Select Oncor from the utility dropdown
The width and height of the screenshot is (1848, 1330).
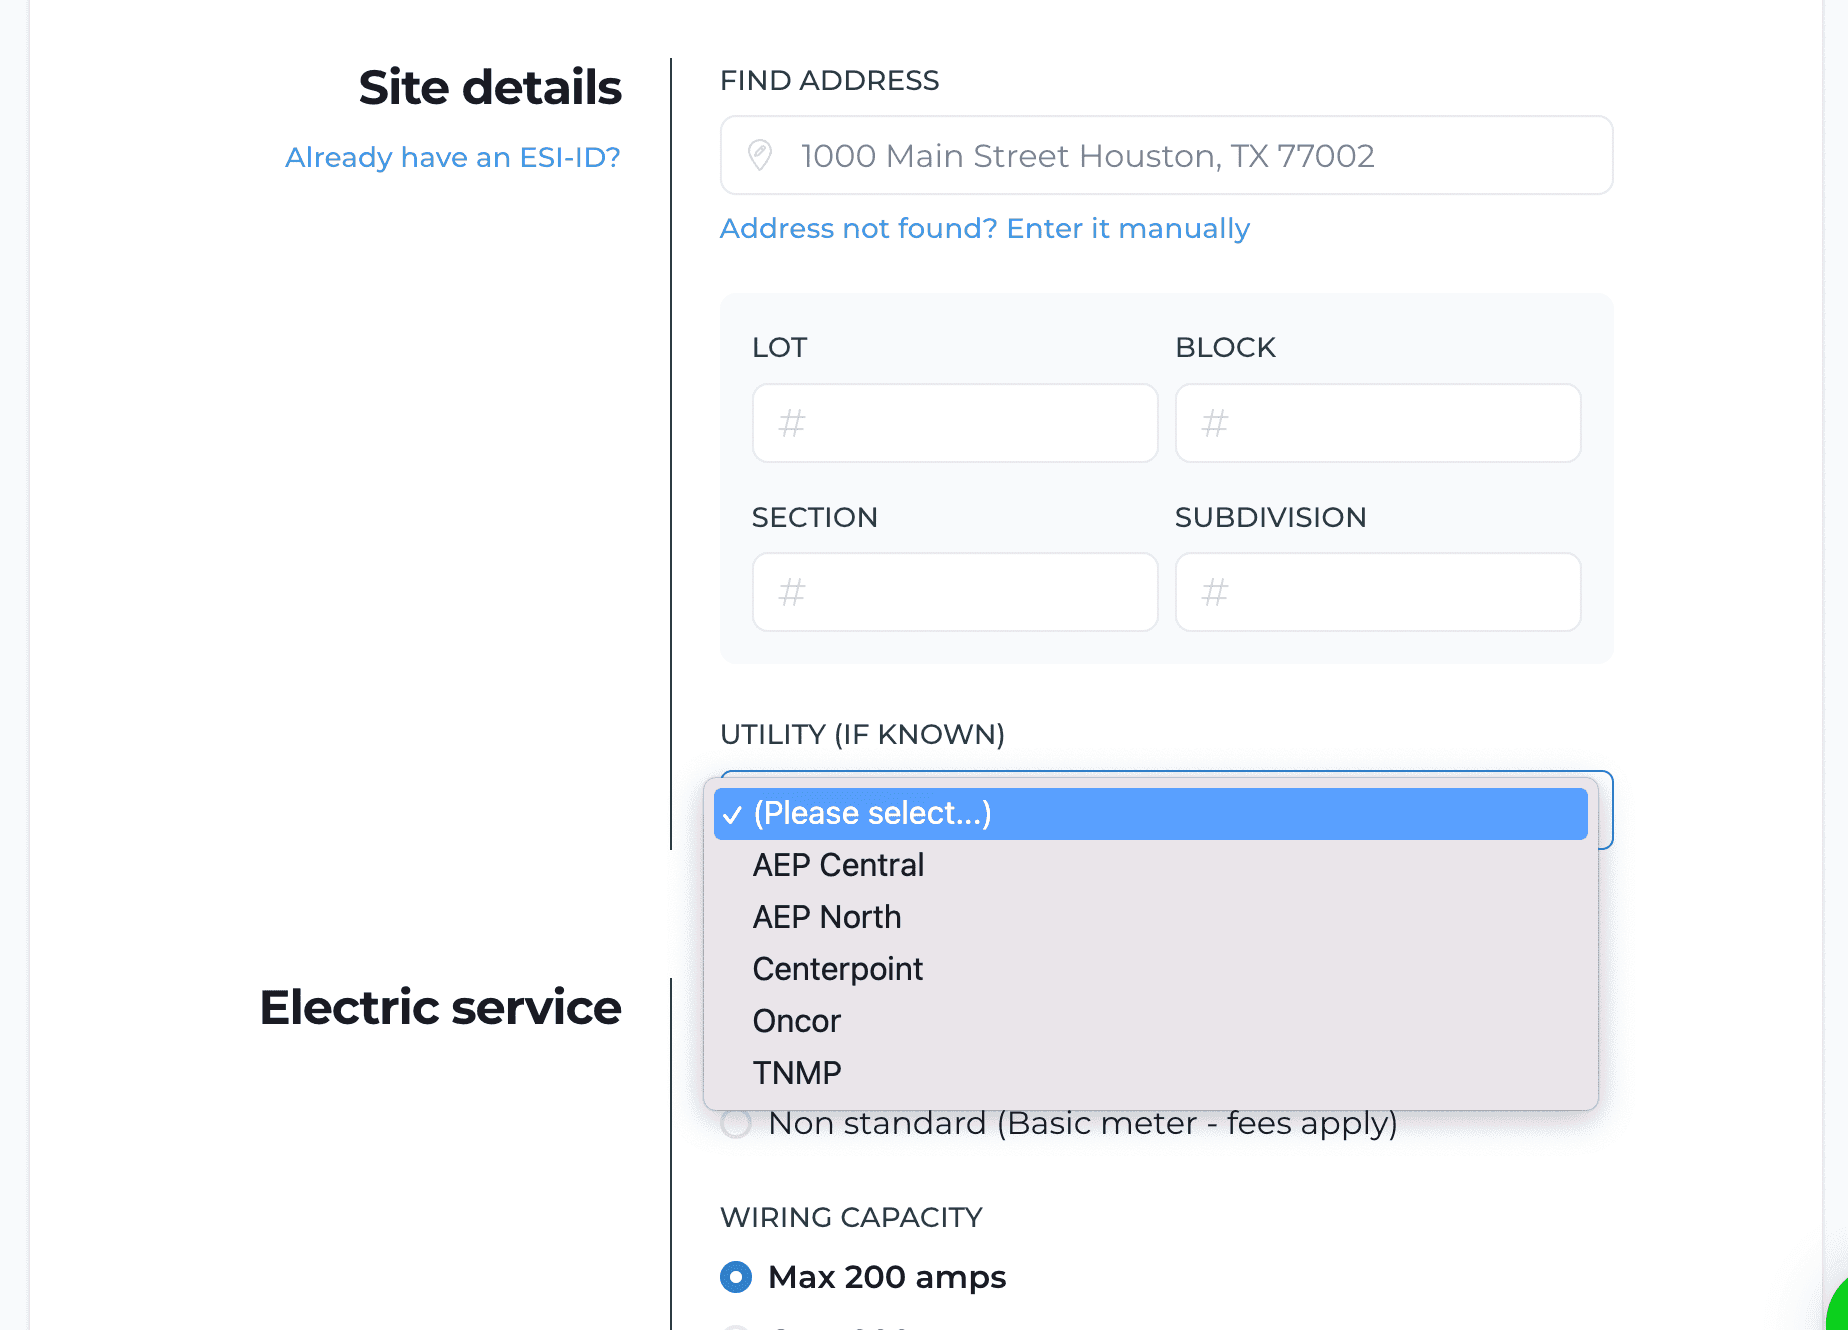(x=797, y=1021)
